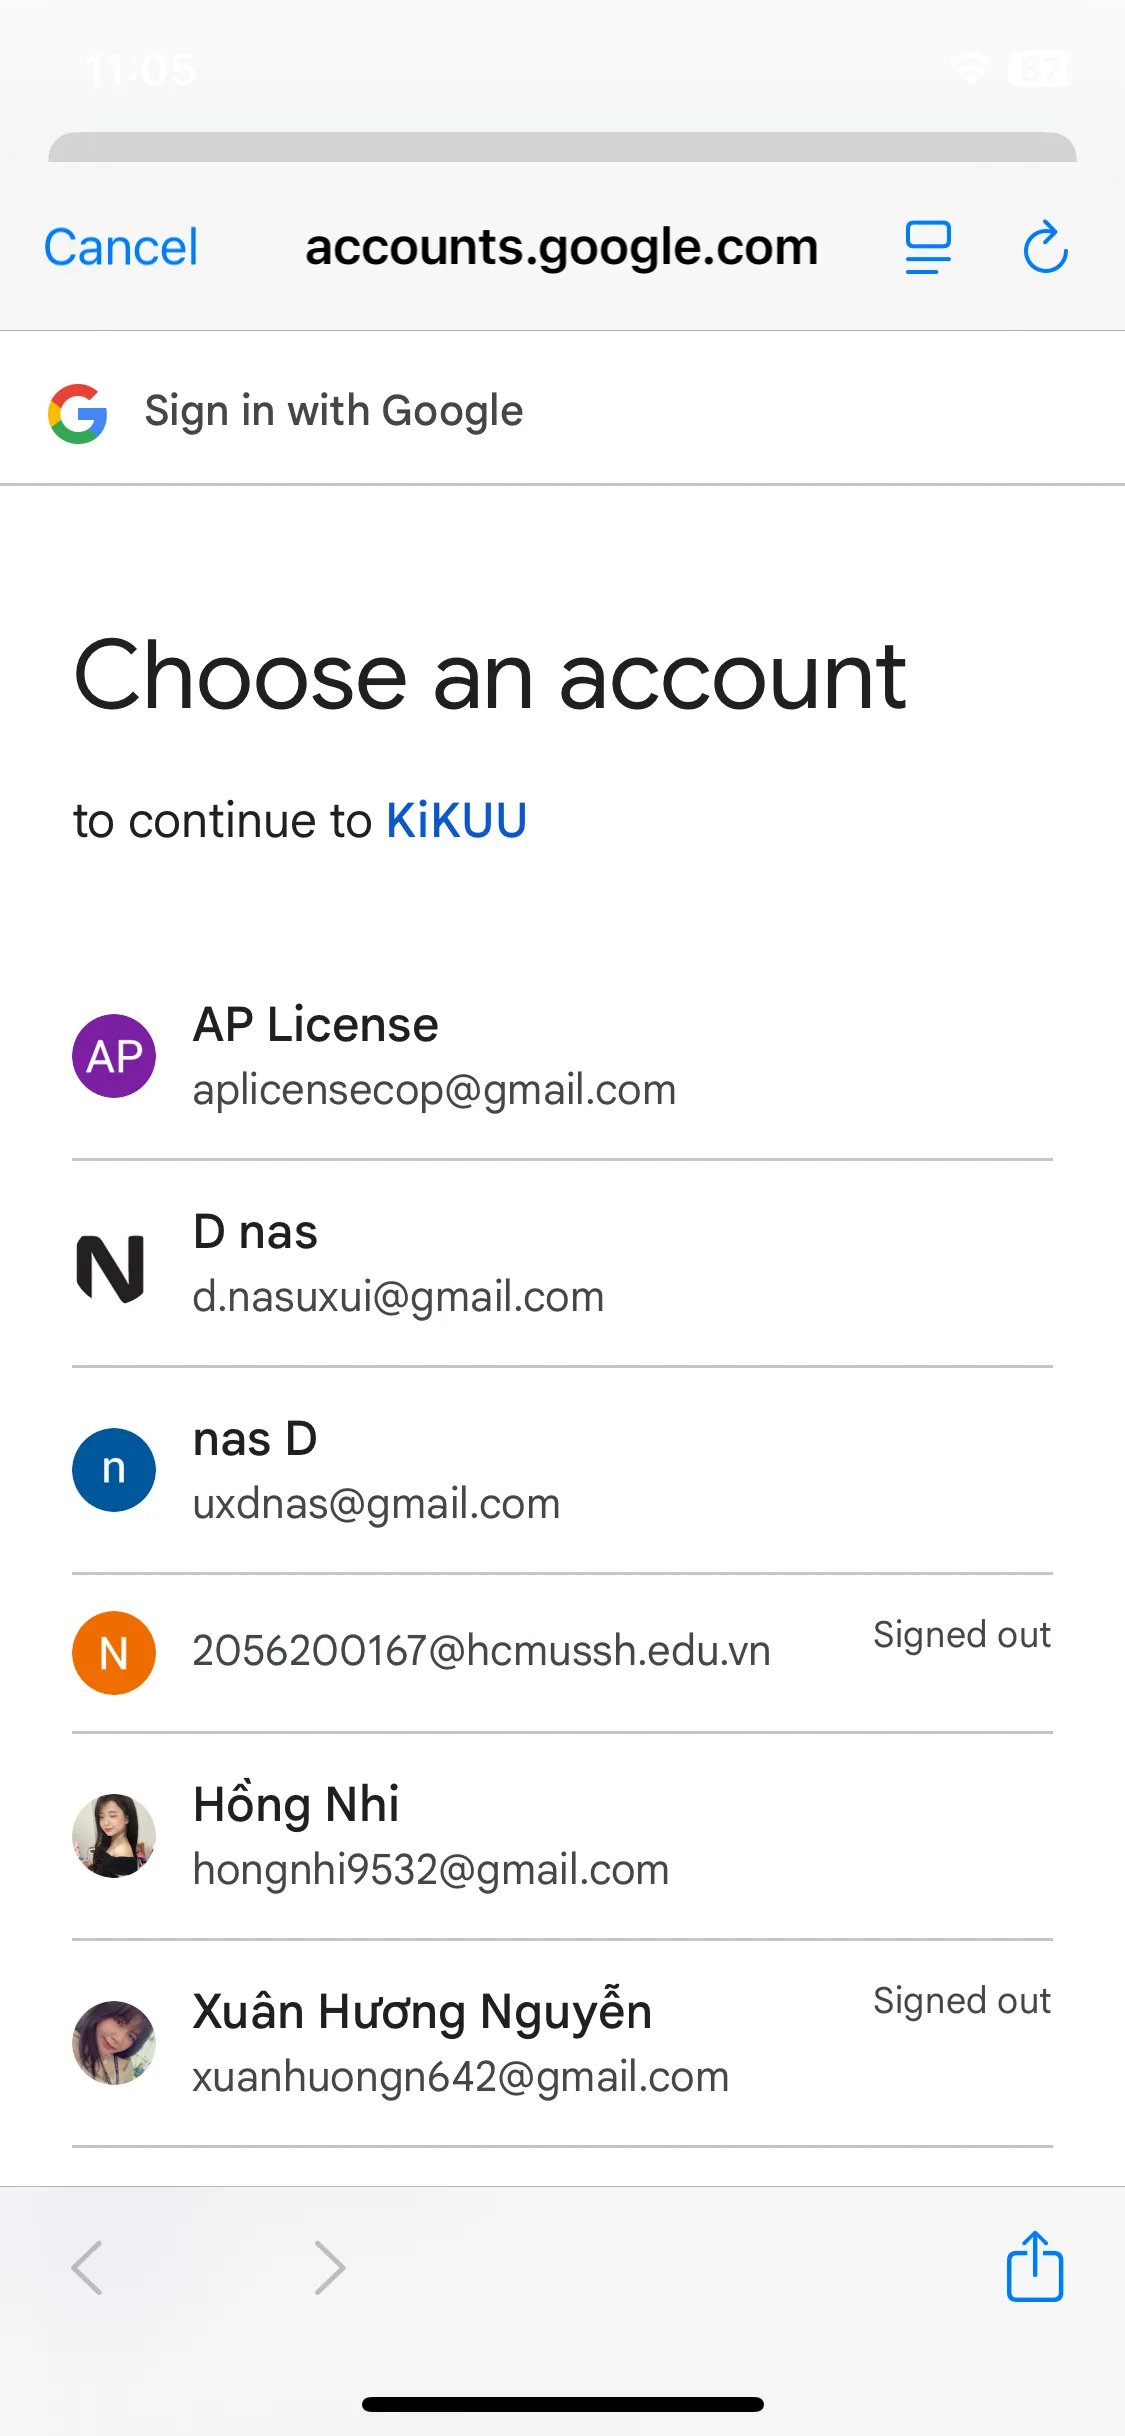
Task: Tap Xuân Hương Nguyễn's profile photo
Action: tap(114, 2042)
